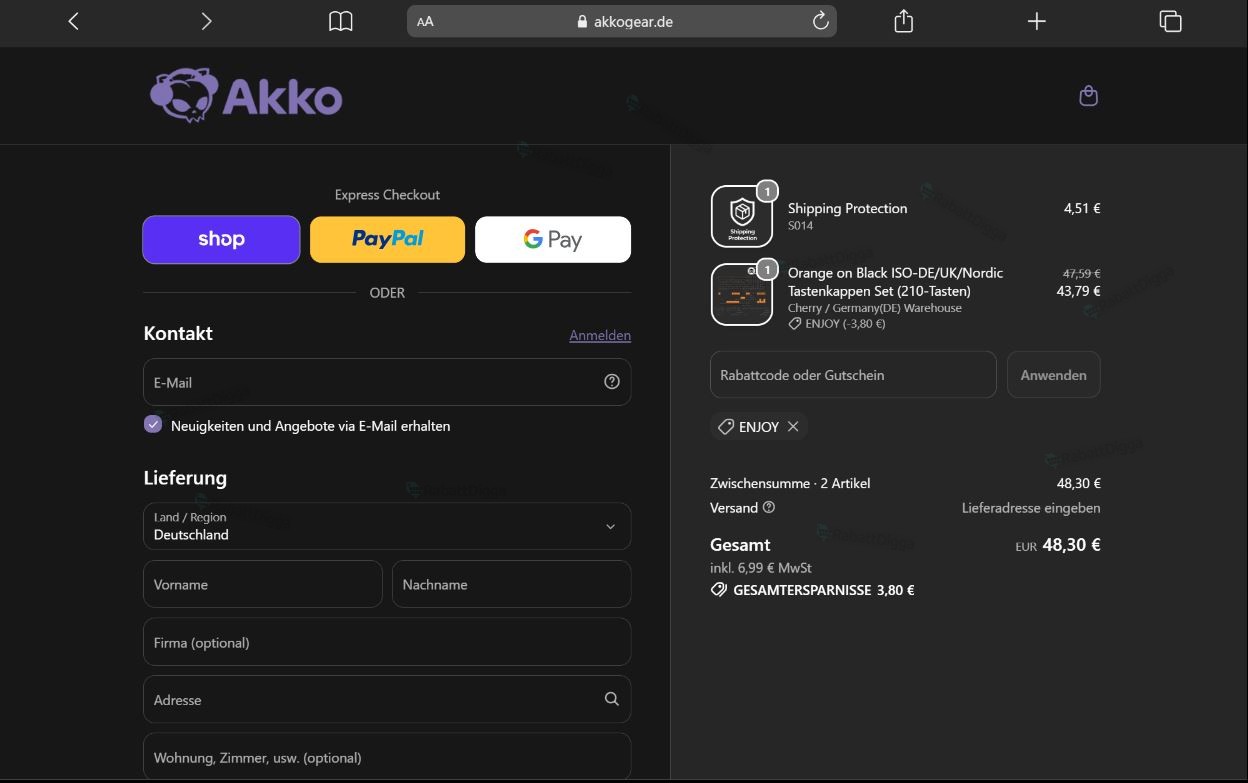
Task: Open the AA text size menu
Action: point(426,21)
